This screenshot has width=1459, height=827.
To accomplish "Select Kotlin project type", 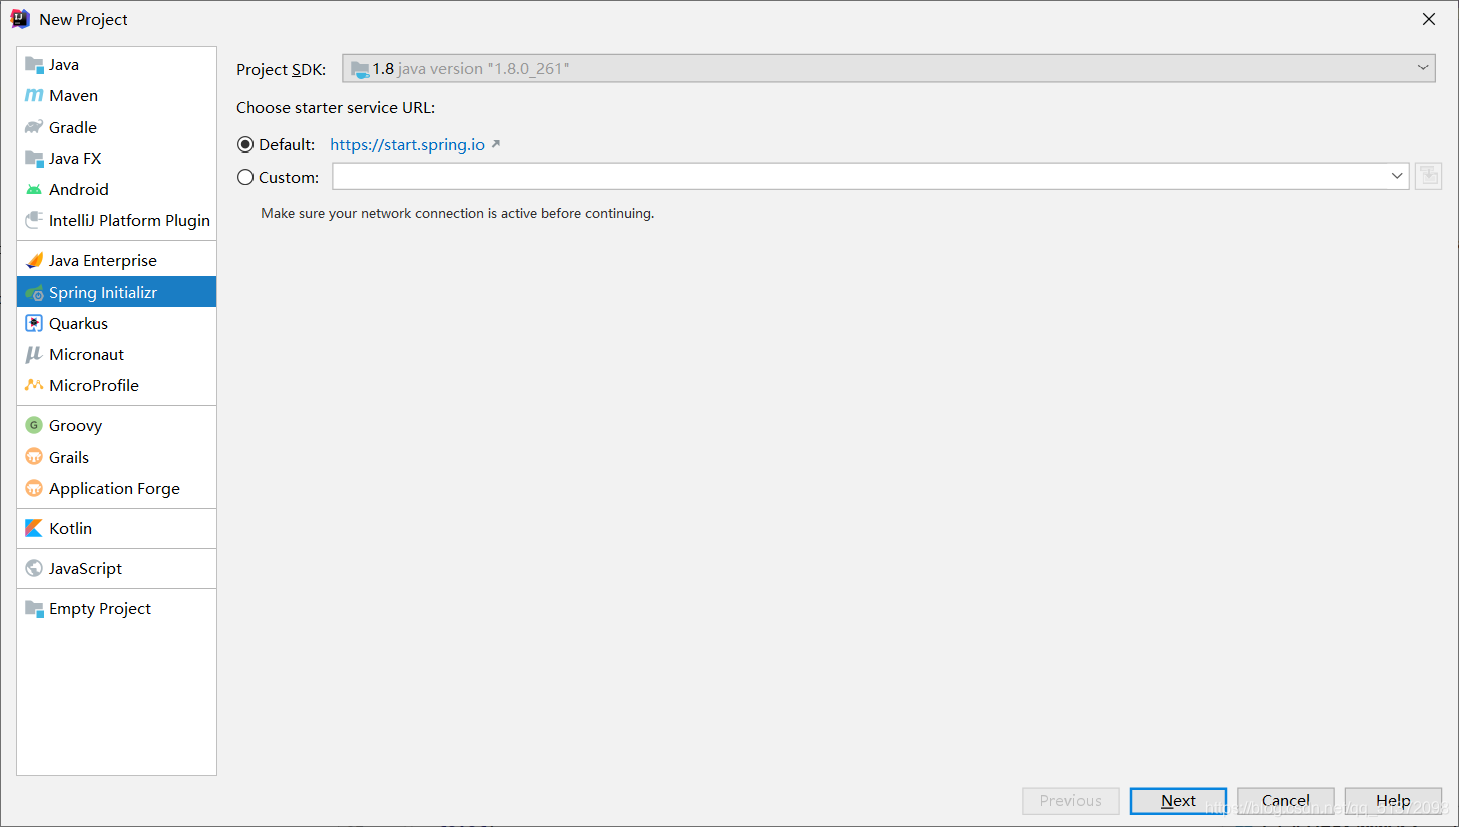I will pyautogui.click(x=117, y=528).
